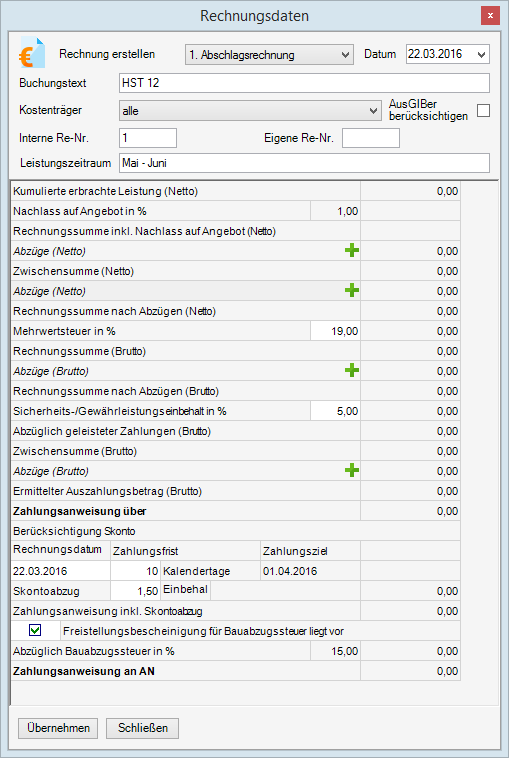The image size is (509, 758).
Task: Uncheck Freistellungsbescheinigung für Bauabzugssteuer checkbox
Action: [x=35, y=630]
